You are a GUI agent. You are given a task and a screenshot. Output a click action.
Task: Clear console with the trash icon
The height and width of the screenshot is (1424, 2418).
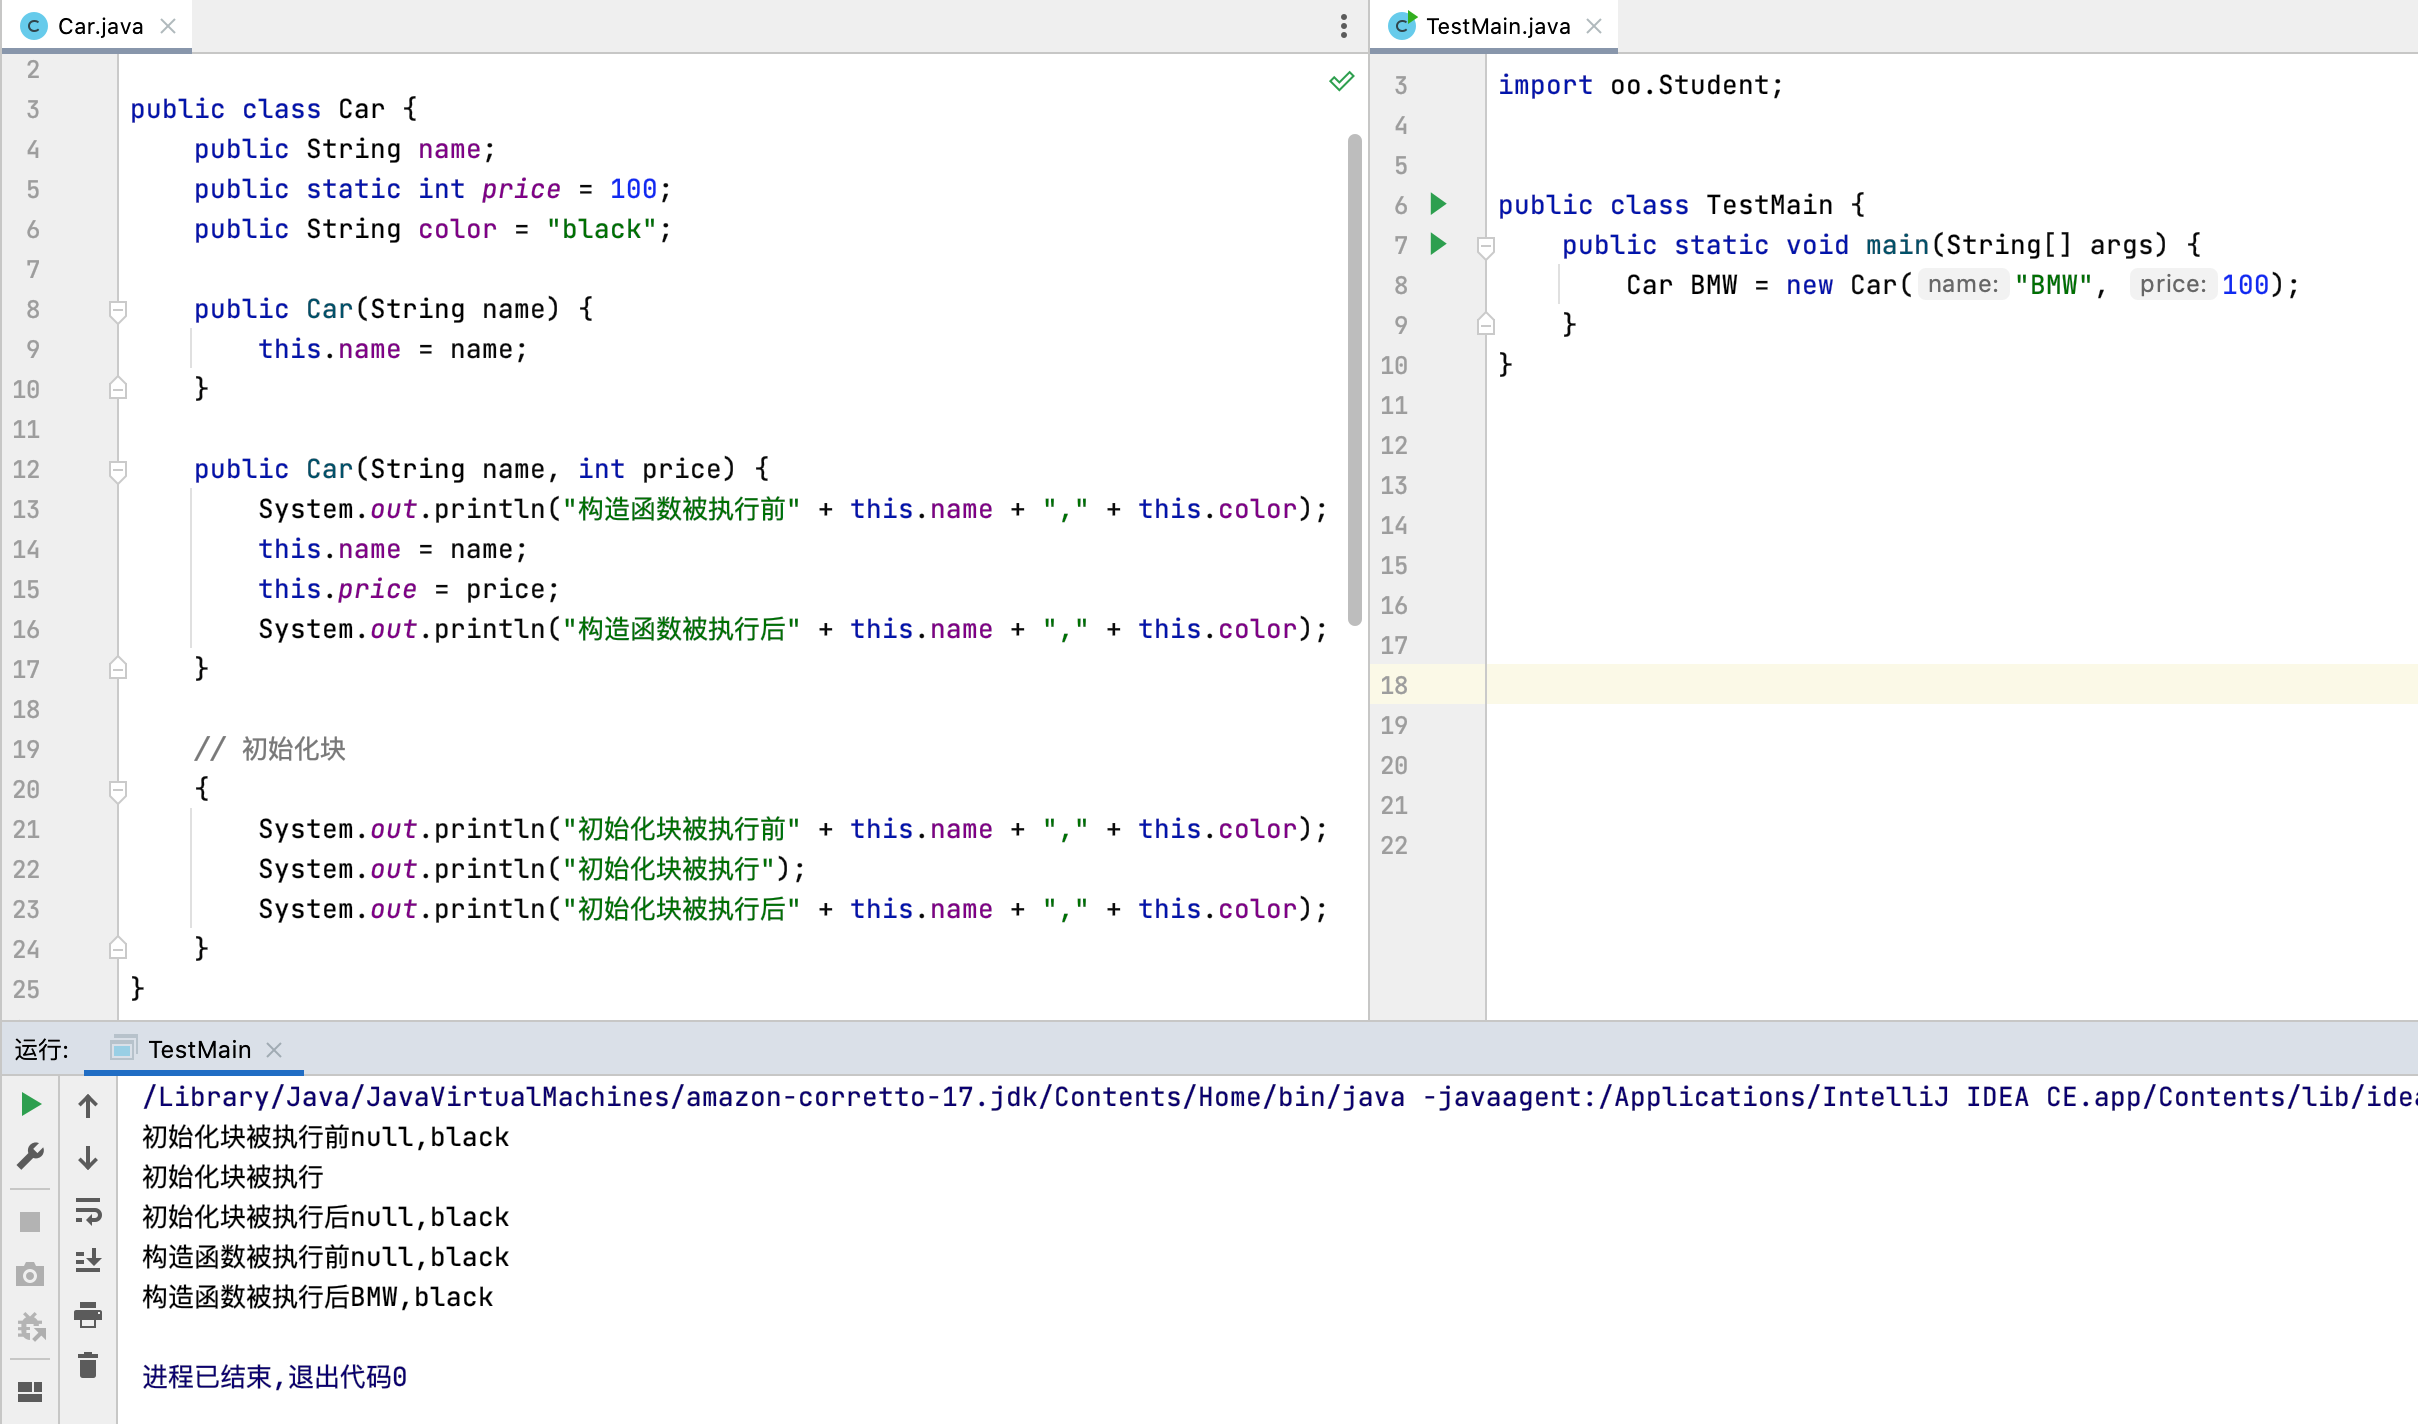(88, 1365)
